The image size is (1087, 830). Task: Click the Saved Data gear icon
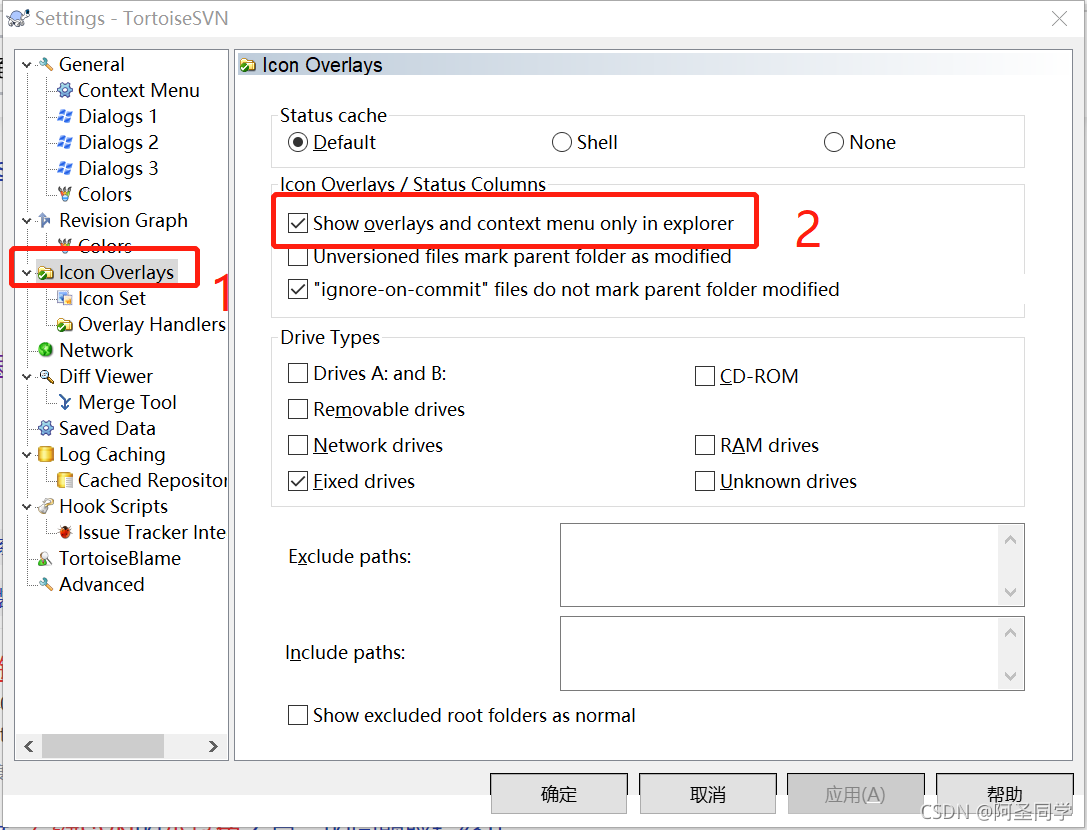[46, 429]
